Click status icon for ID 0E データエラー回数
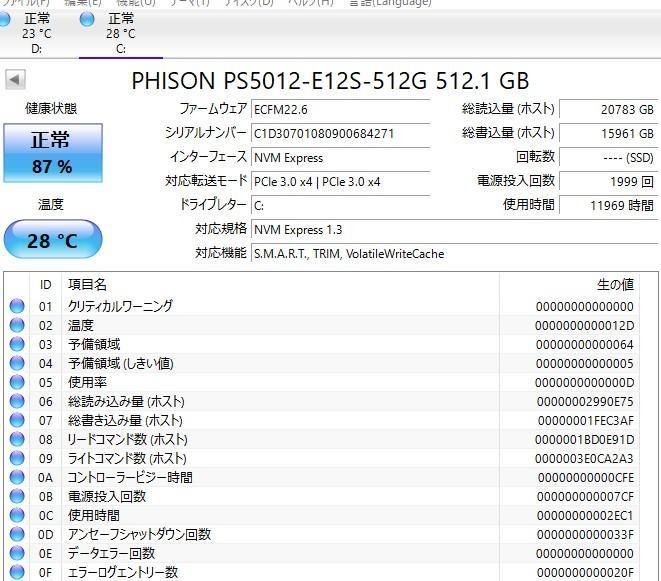 tap(17, 553)
